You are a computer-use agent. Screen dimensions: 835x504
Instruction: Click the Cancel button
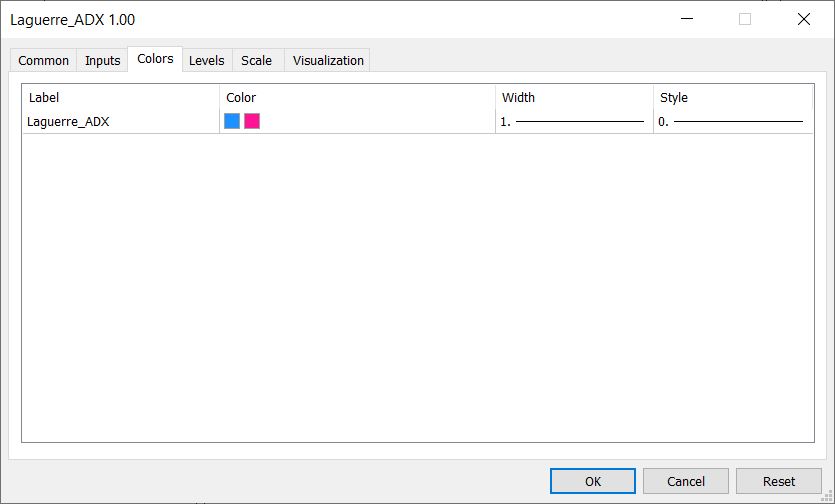click(x=686, y=481)
